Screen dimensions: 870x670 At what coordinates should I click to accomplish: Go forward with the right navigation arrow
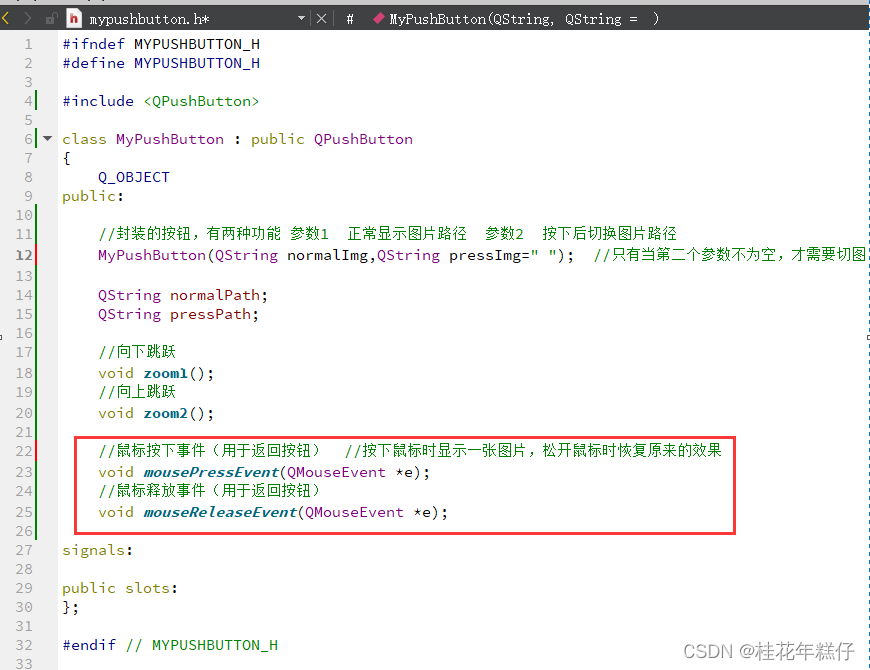tap(27, 19)
